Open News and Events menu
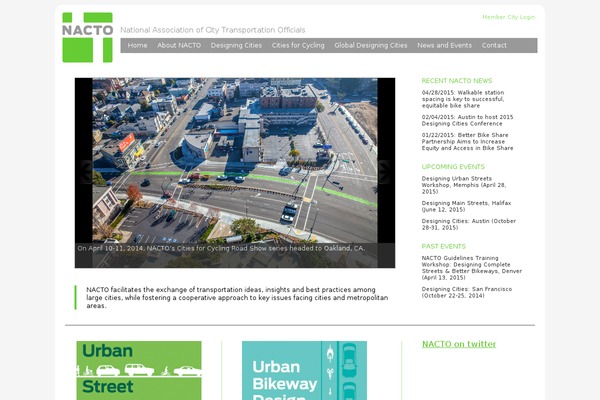The width and height of the screenshot is (600, 400). tap(444, 45)
